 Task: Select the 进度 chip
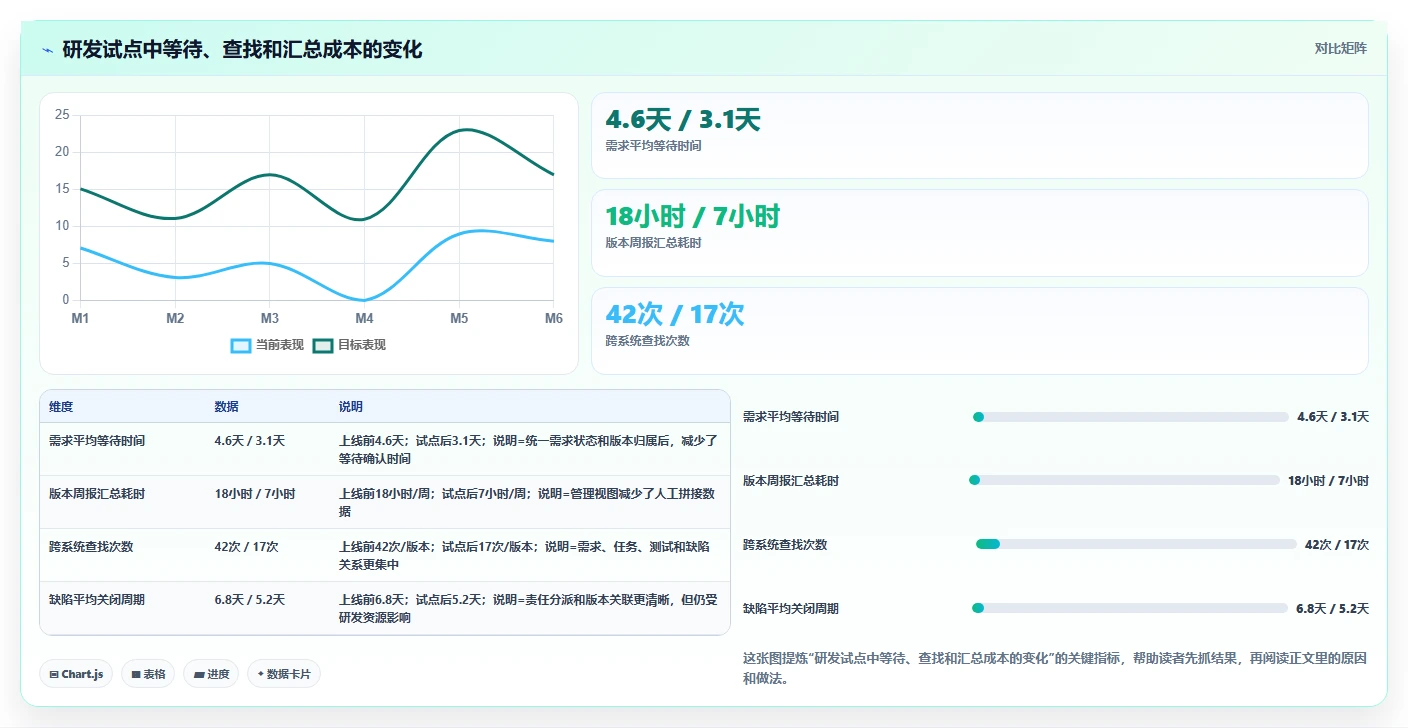pyautogui.click(x=211, y=674)
